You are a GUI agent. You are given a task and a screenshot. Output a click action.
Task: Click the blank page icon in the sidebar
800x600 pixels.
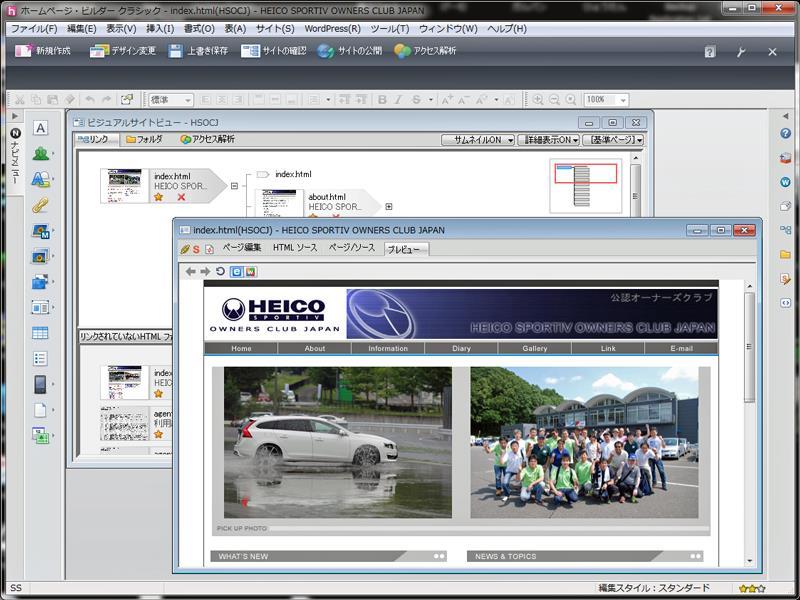40,410
